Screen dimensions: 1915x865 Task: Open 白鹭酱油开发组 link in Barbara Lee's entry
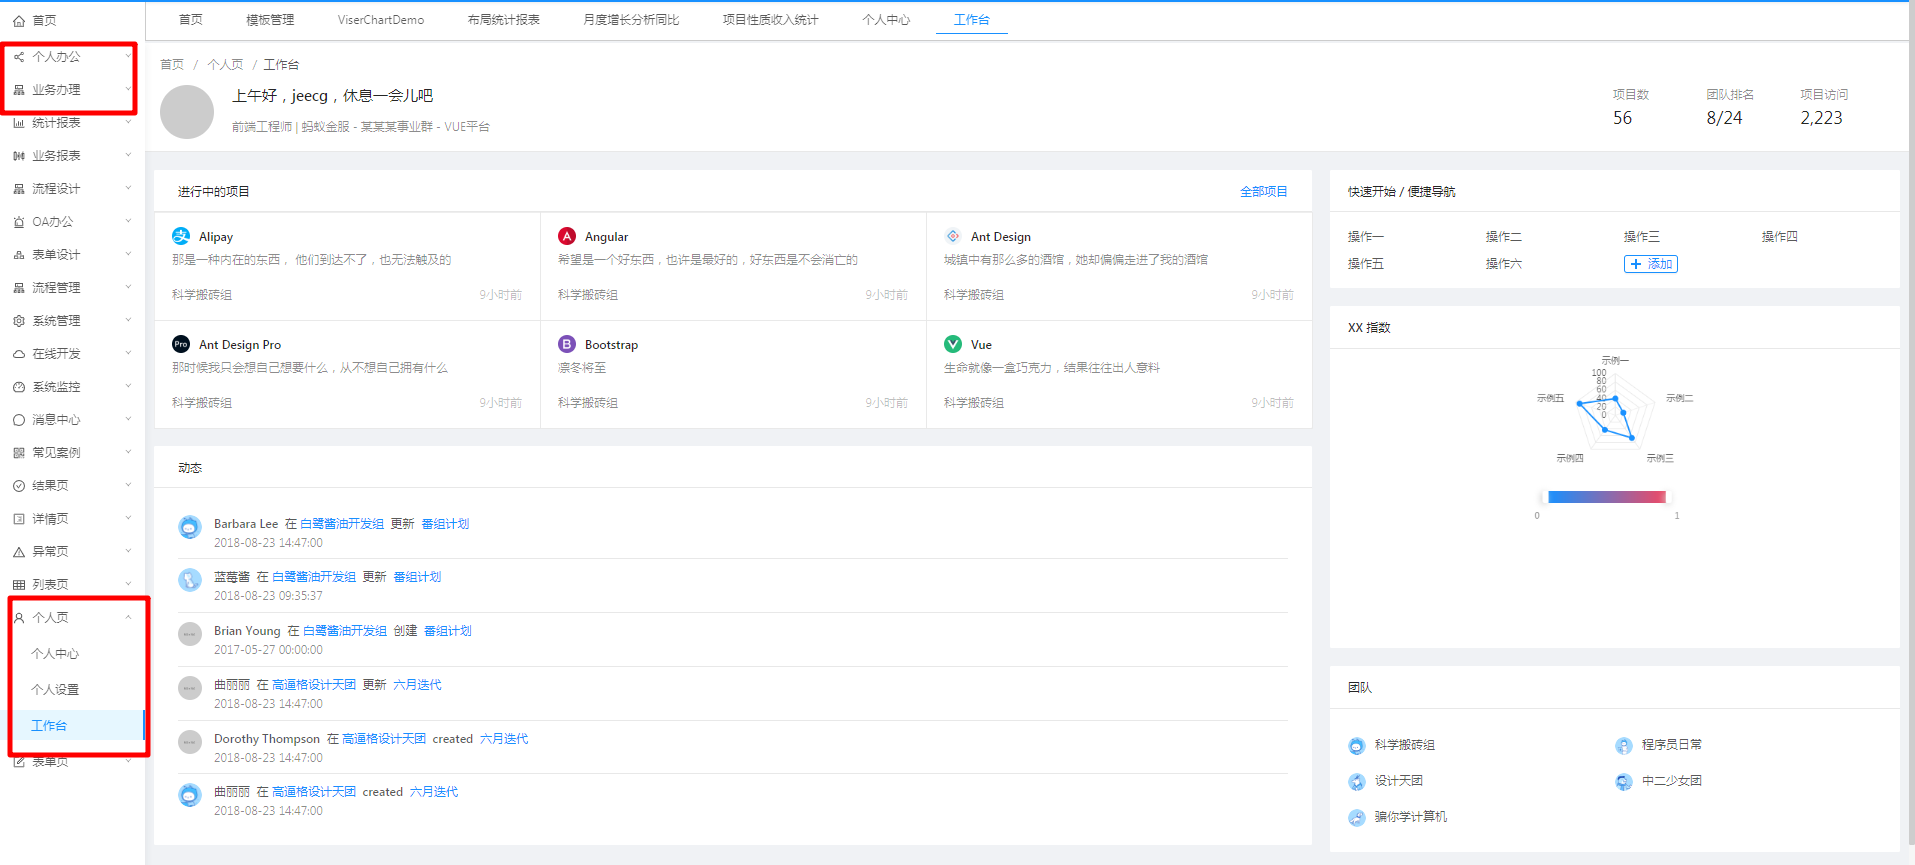(342, 524)
